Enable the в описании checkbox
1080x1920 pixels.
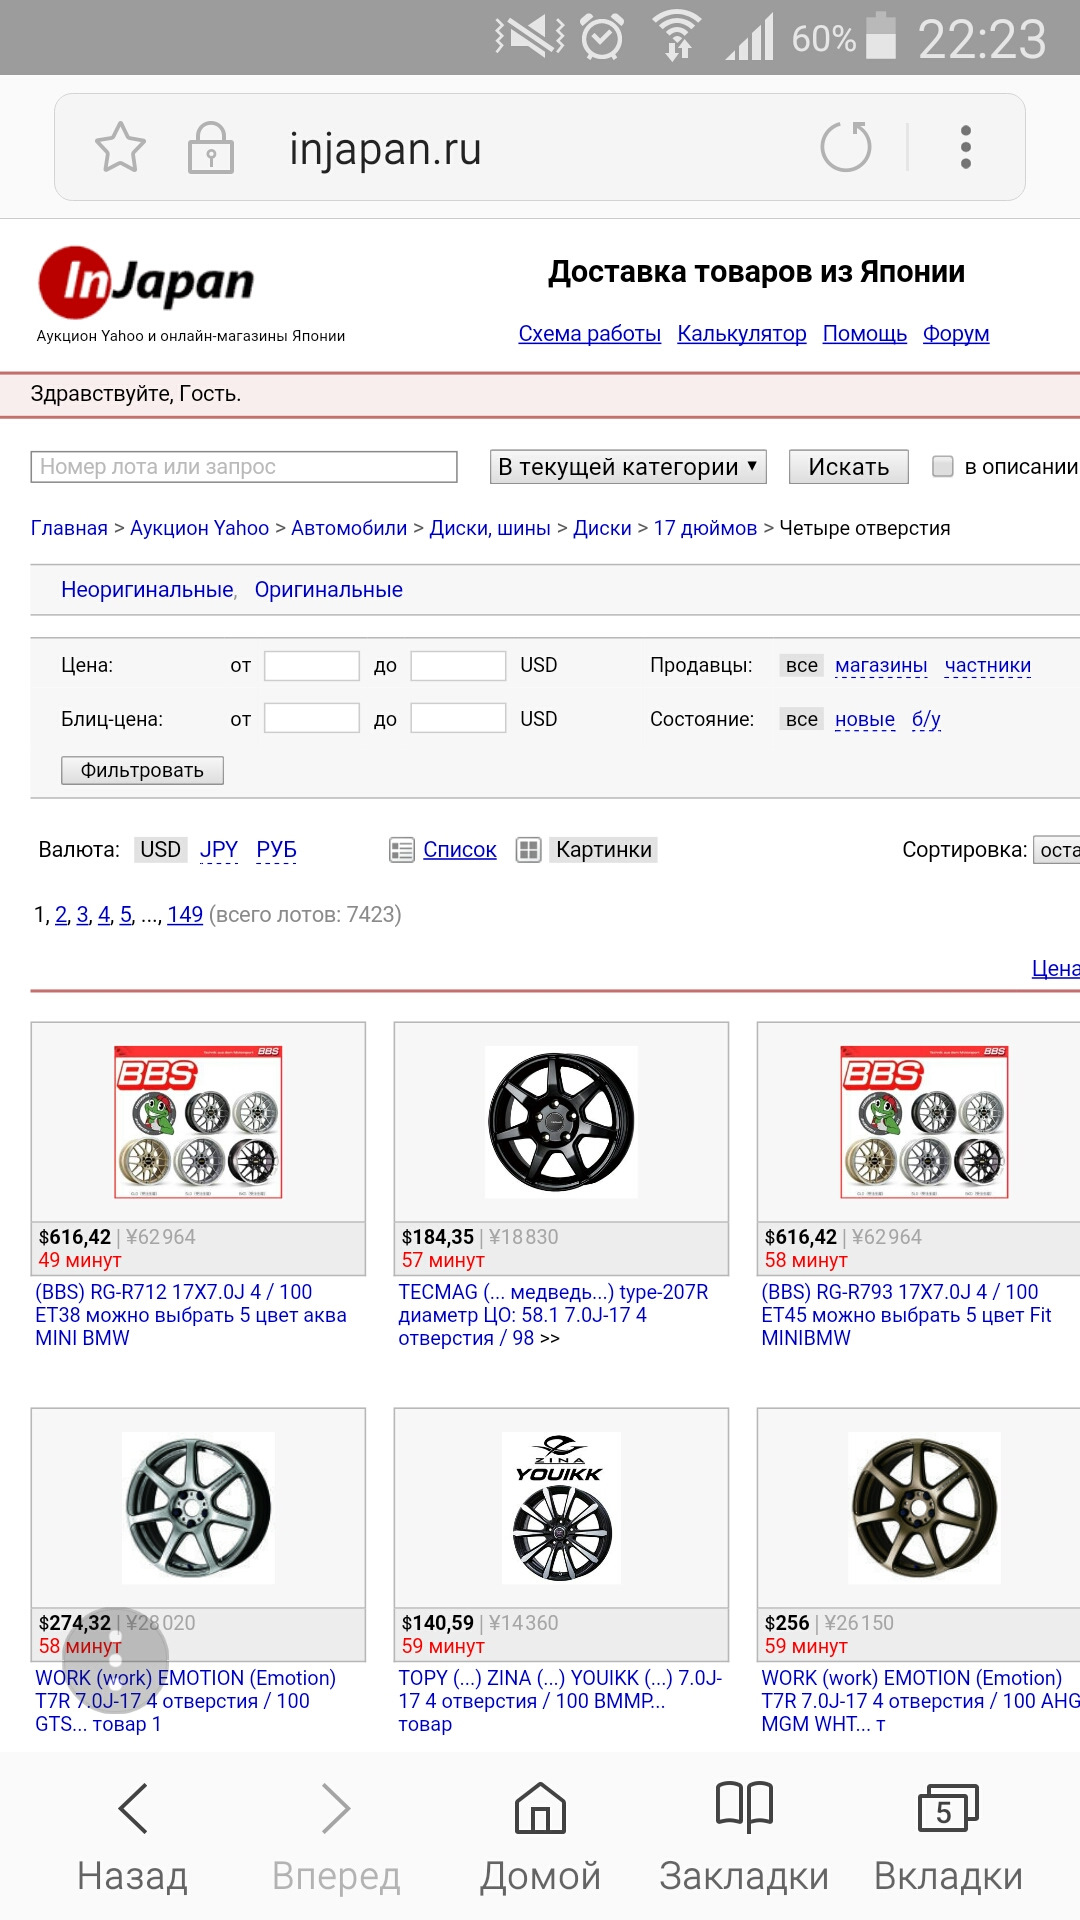pyautogui.click(x=942, y=467)
